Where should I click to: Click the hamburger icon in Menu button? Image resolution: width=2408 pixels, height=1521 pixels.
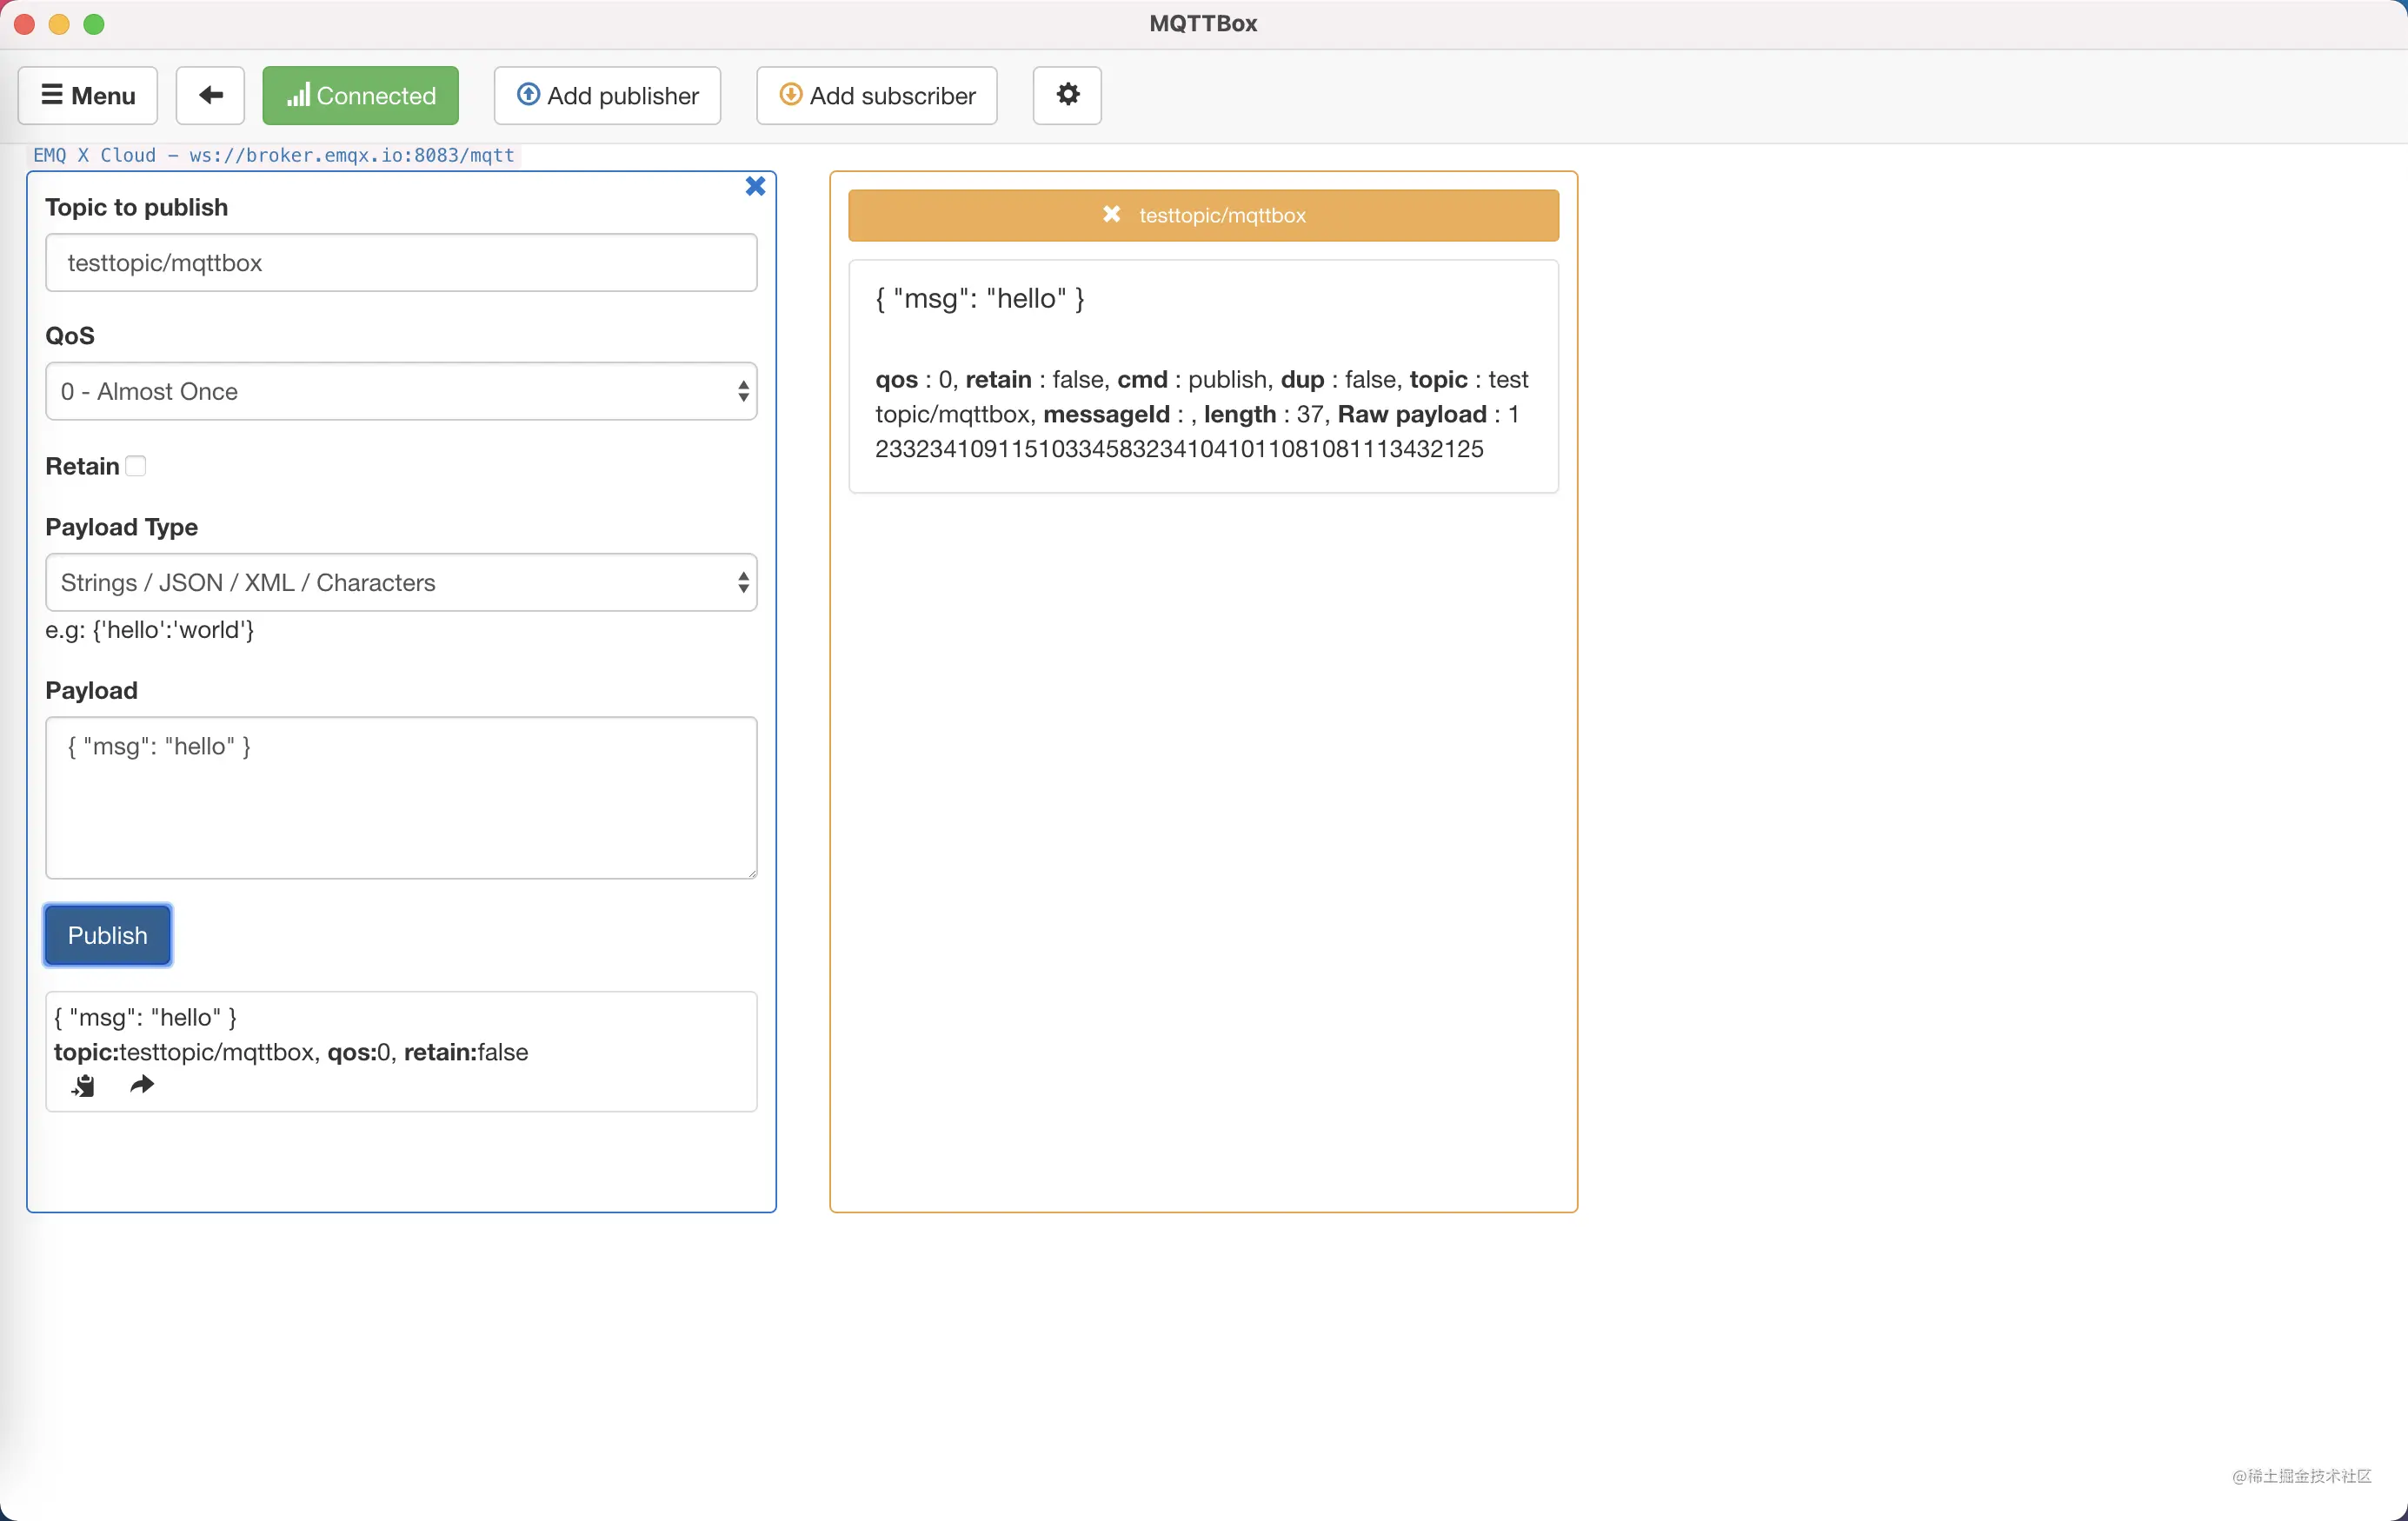(x=51, y=94)
